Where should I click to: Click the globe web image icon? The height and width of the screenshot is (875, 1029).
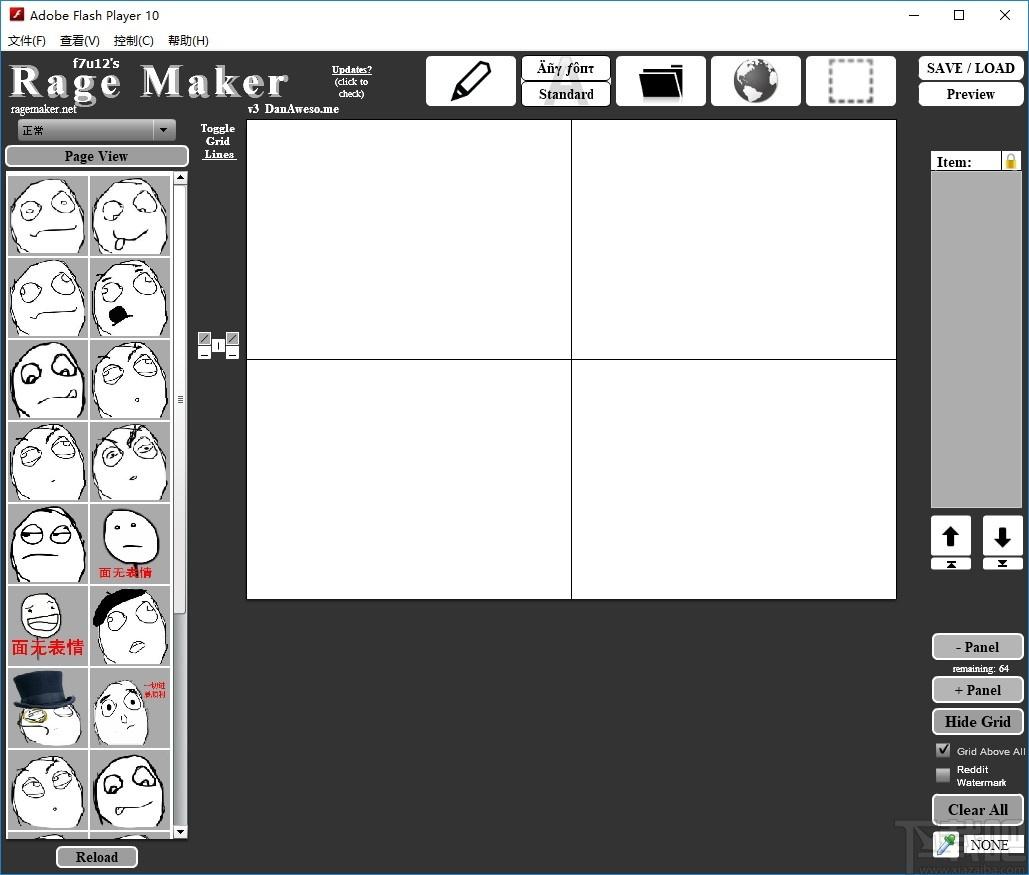point(755,81)
